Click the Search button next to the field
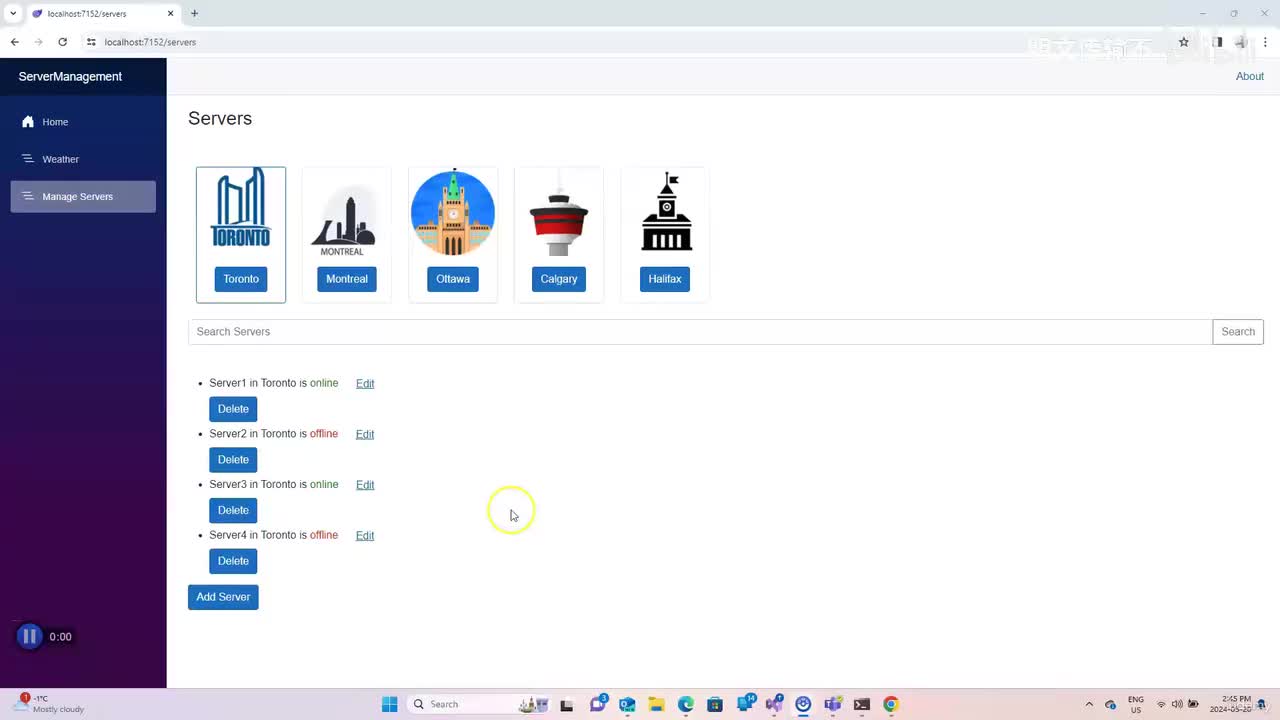1280x720 pixels. [1238, 332]
